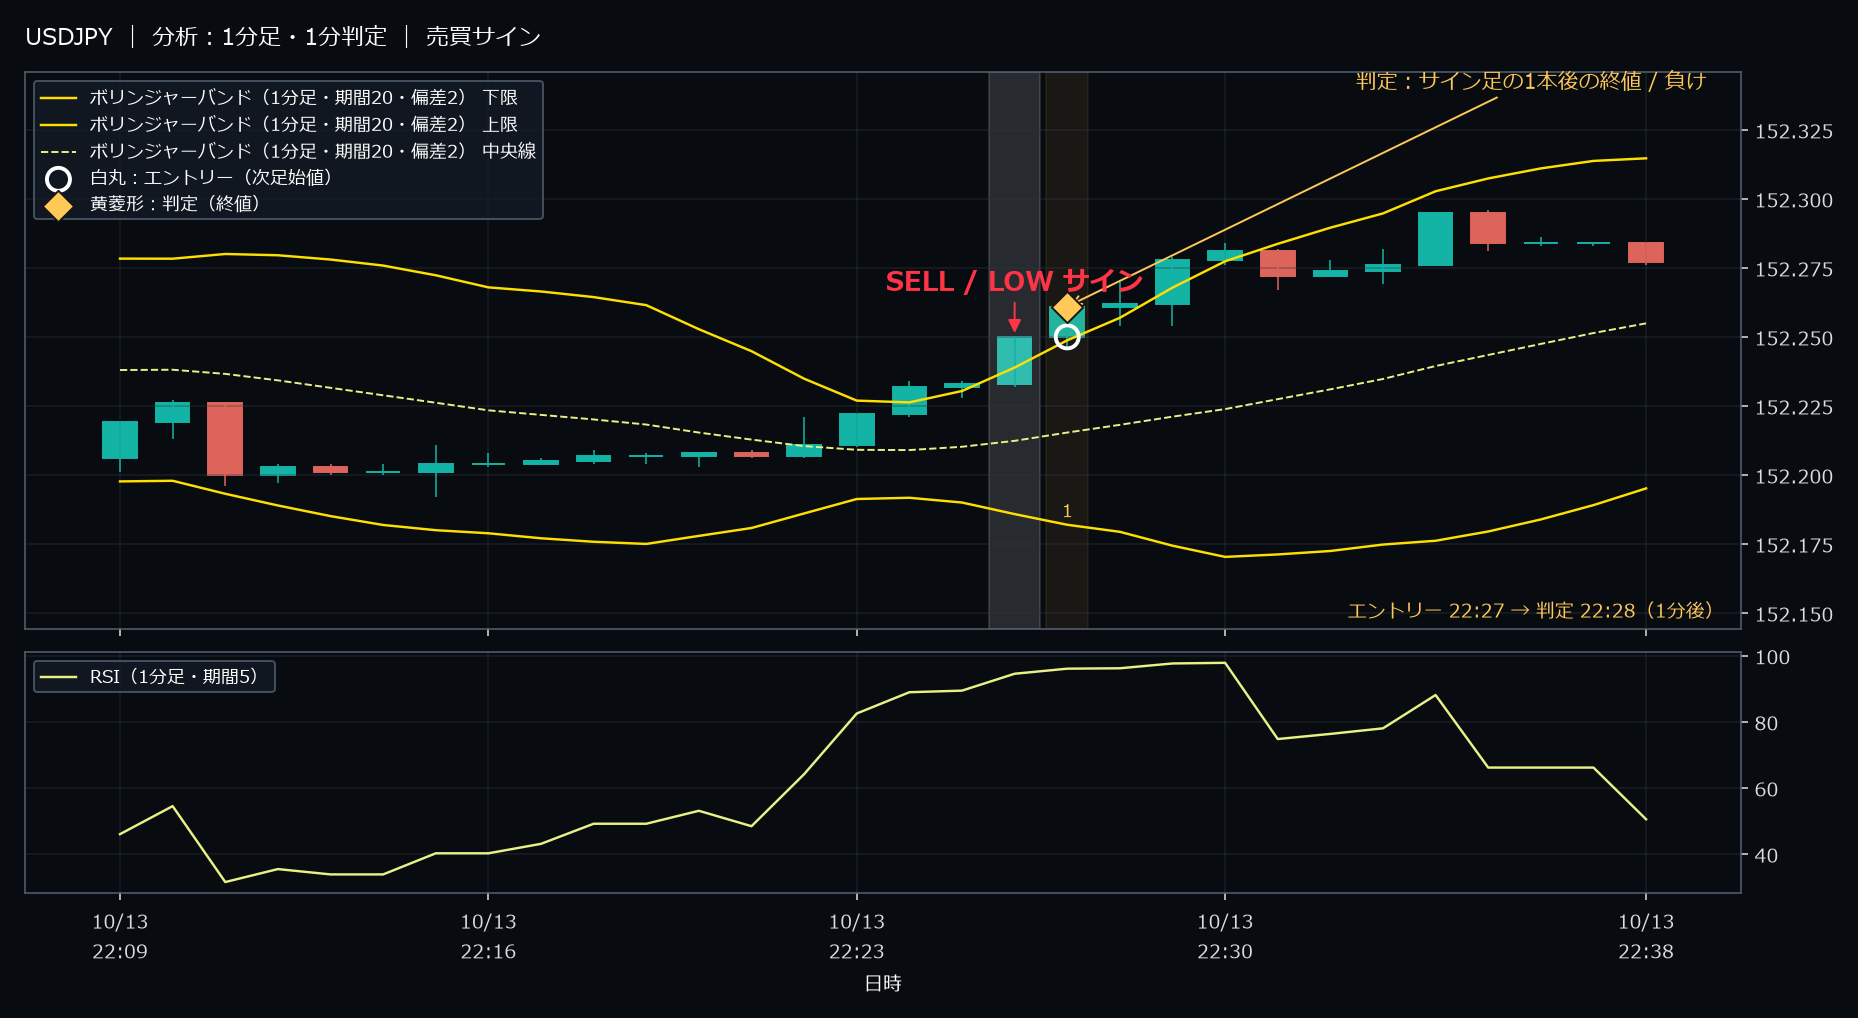1858x1018 pixels.
Task: Click the small '1' label in shaded band
Action: tap(1067, 511)
